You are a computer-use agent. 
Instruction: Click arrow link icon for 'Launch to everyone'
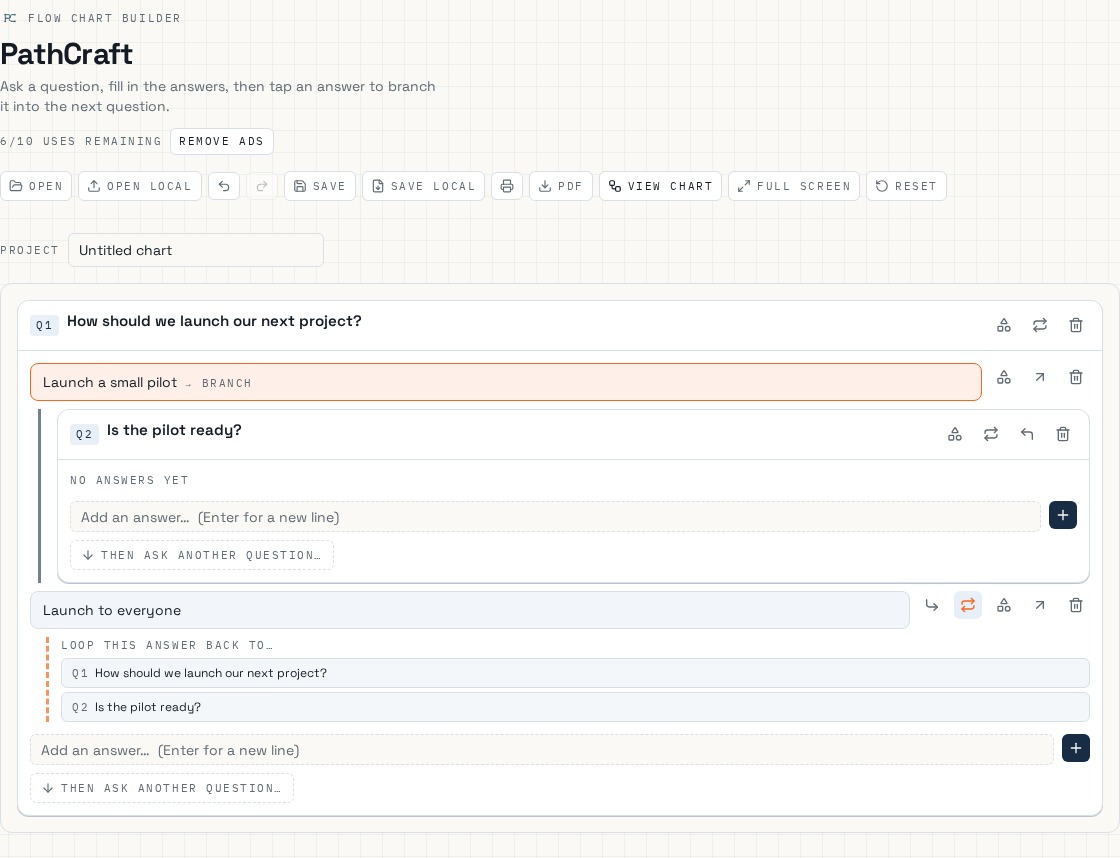coord(1040,605)
